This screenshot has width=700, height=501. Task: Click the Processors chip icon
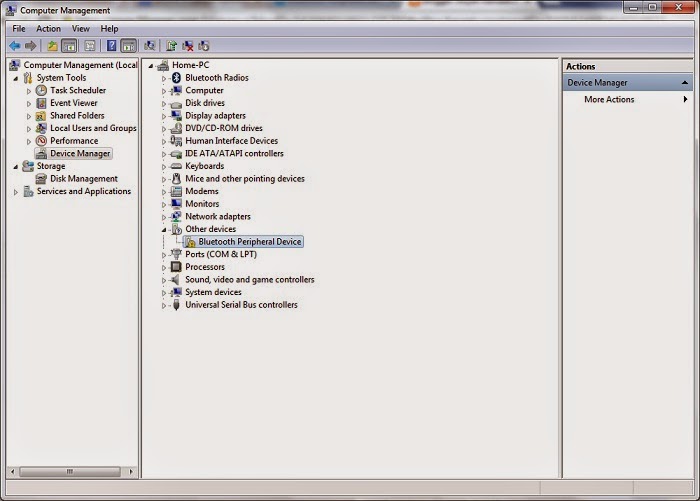coord(176,267)
